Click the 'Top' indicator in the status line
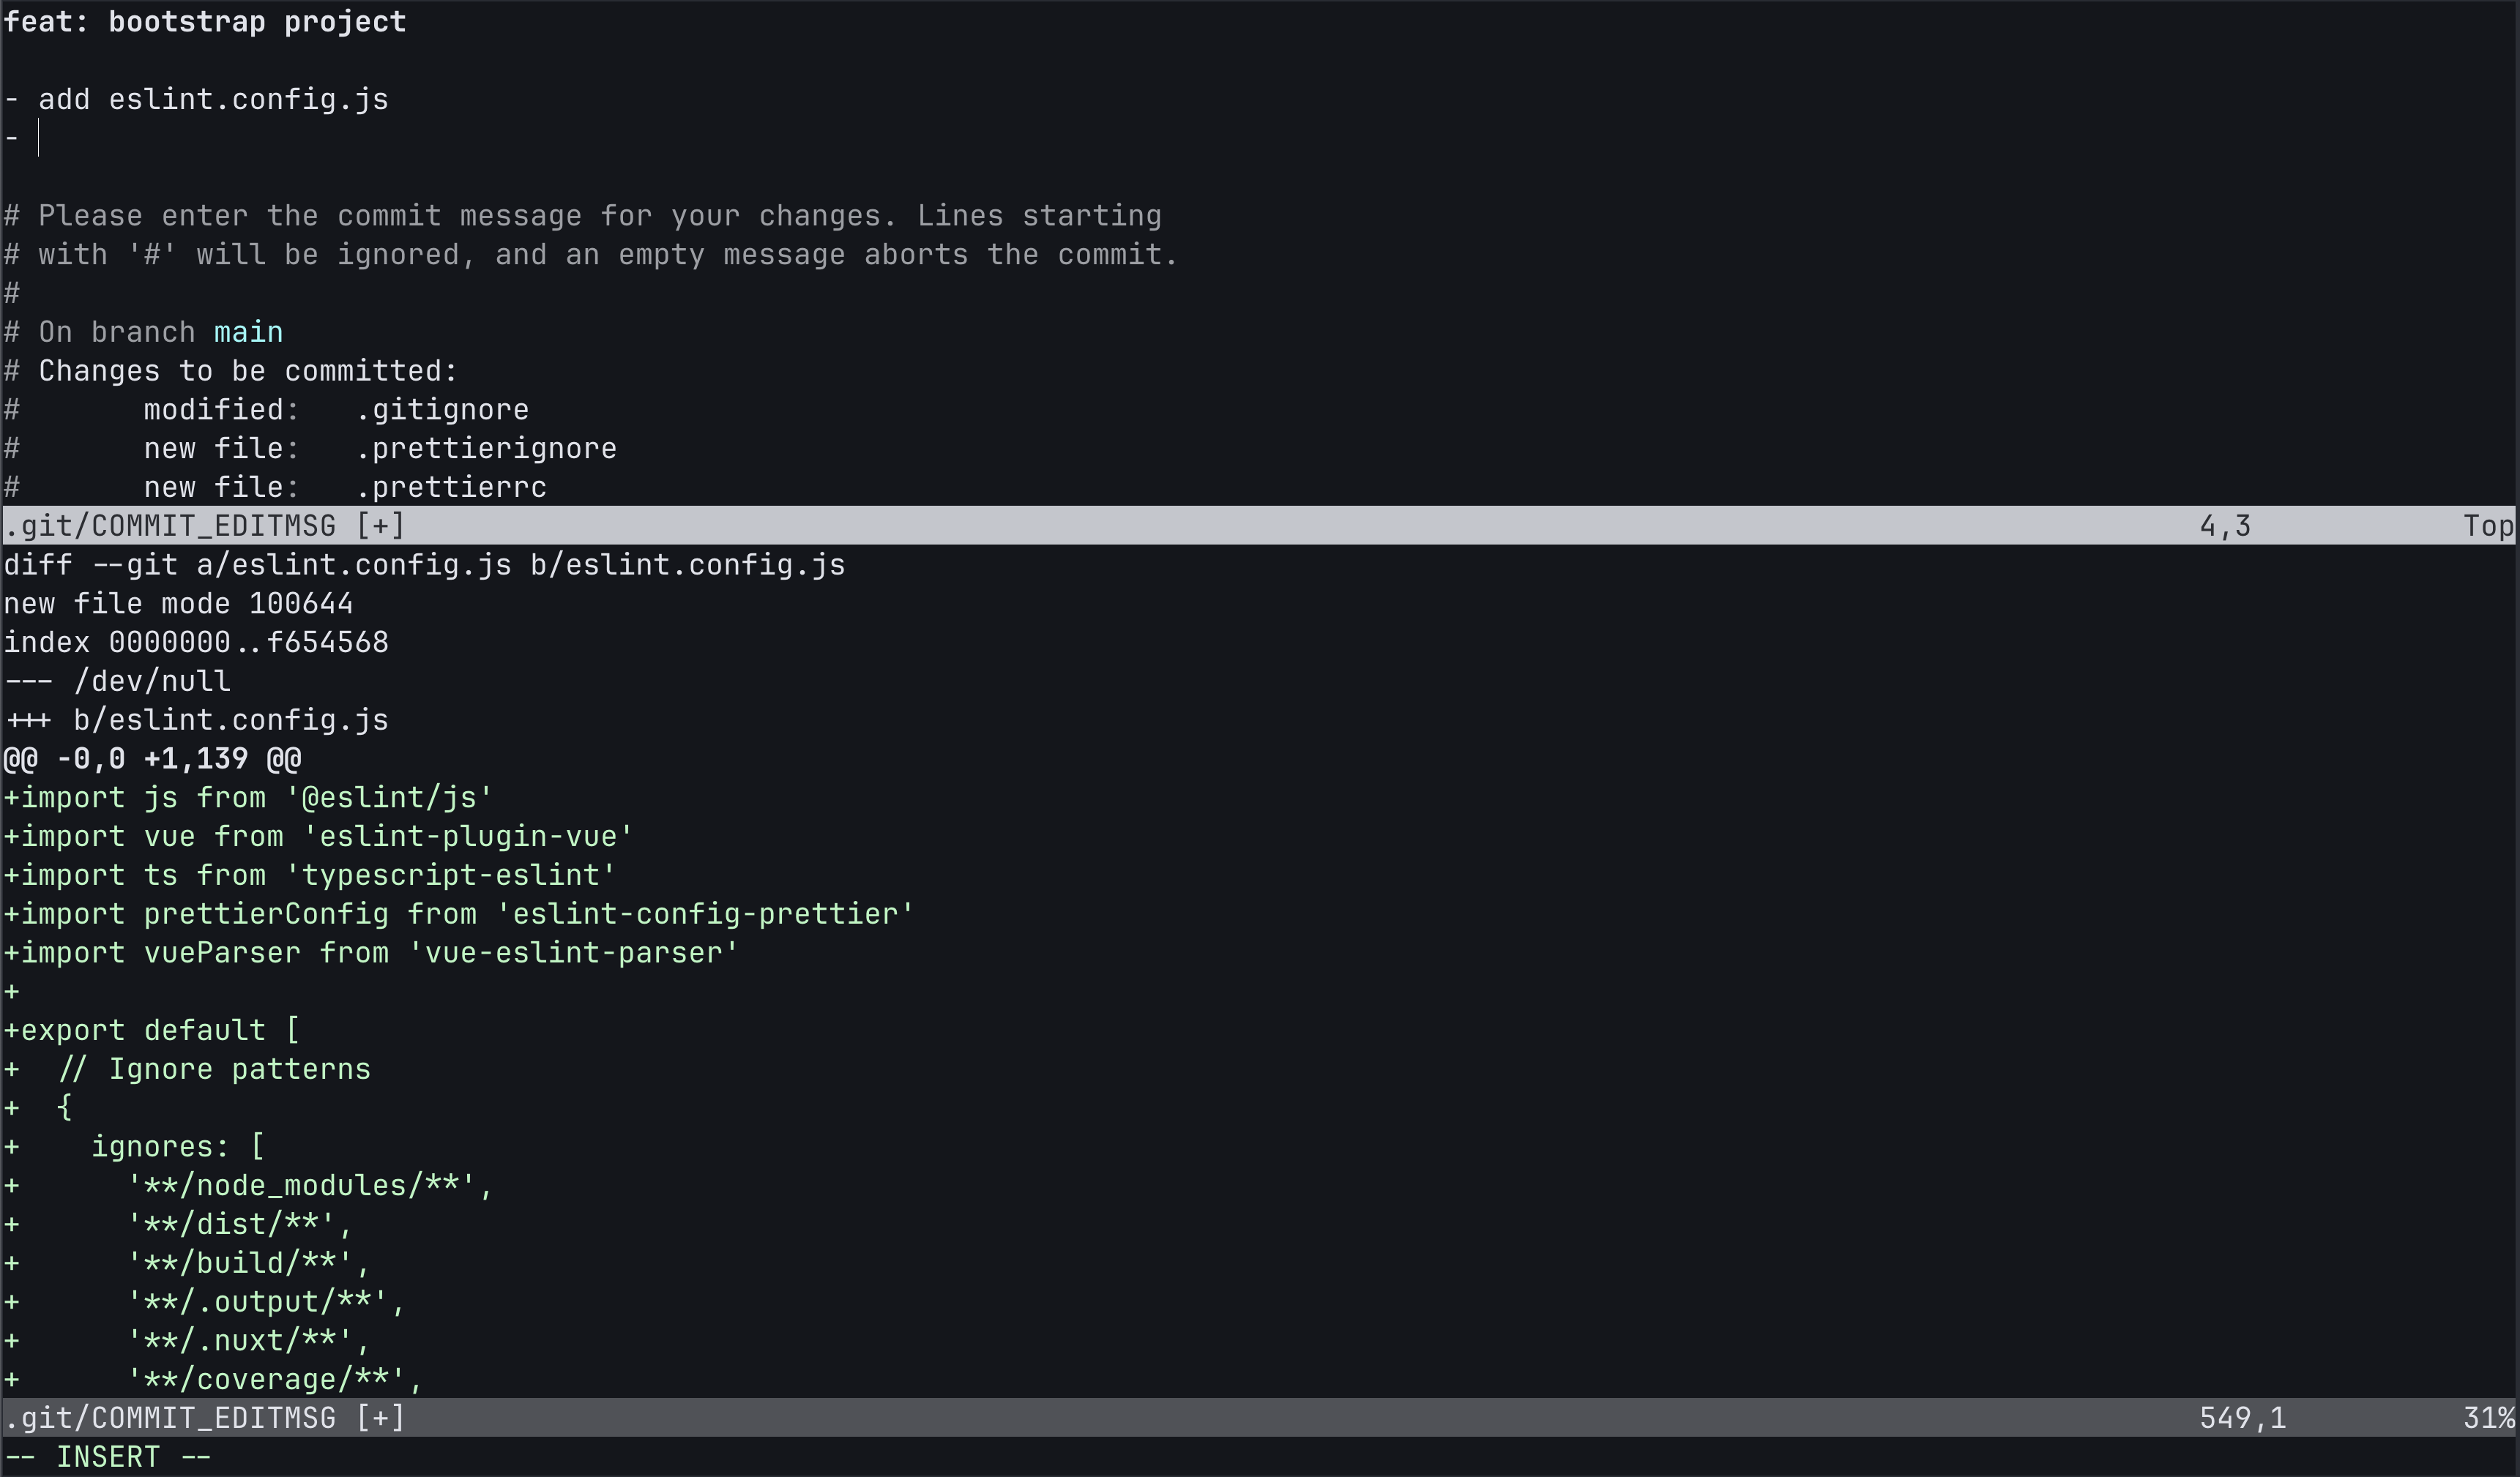2520x1477 pixels. 2488,525
